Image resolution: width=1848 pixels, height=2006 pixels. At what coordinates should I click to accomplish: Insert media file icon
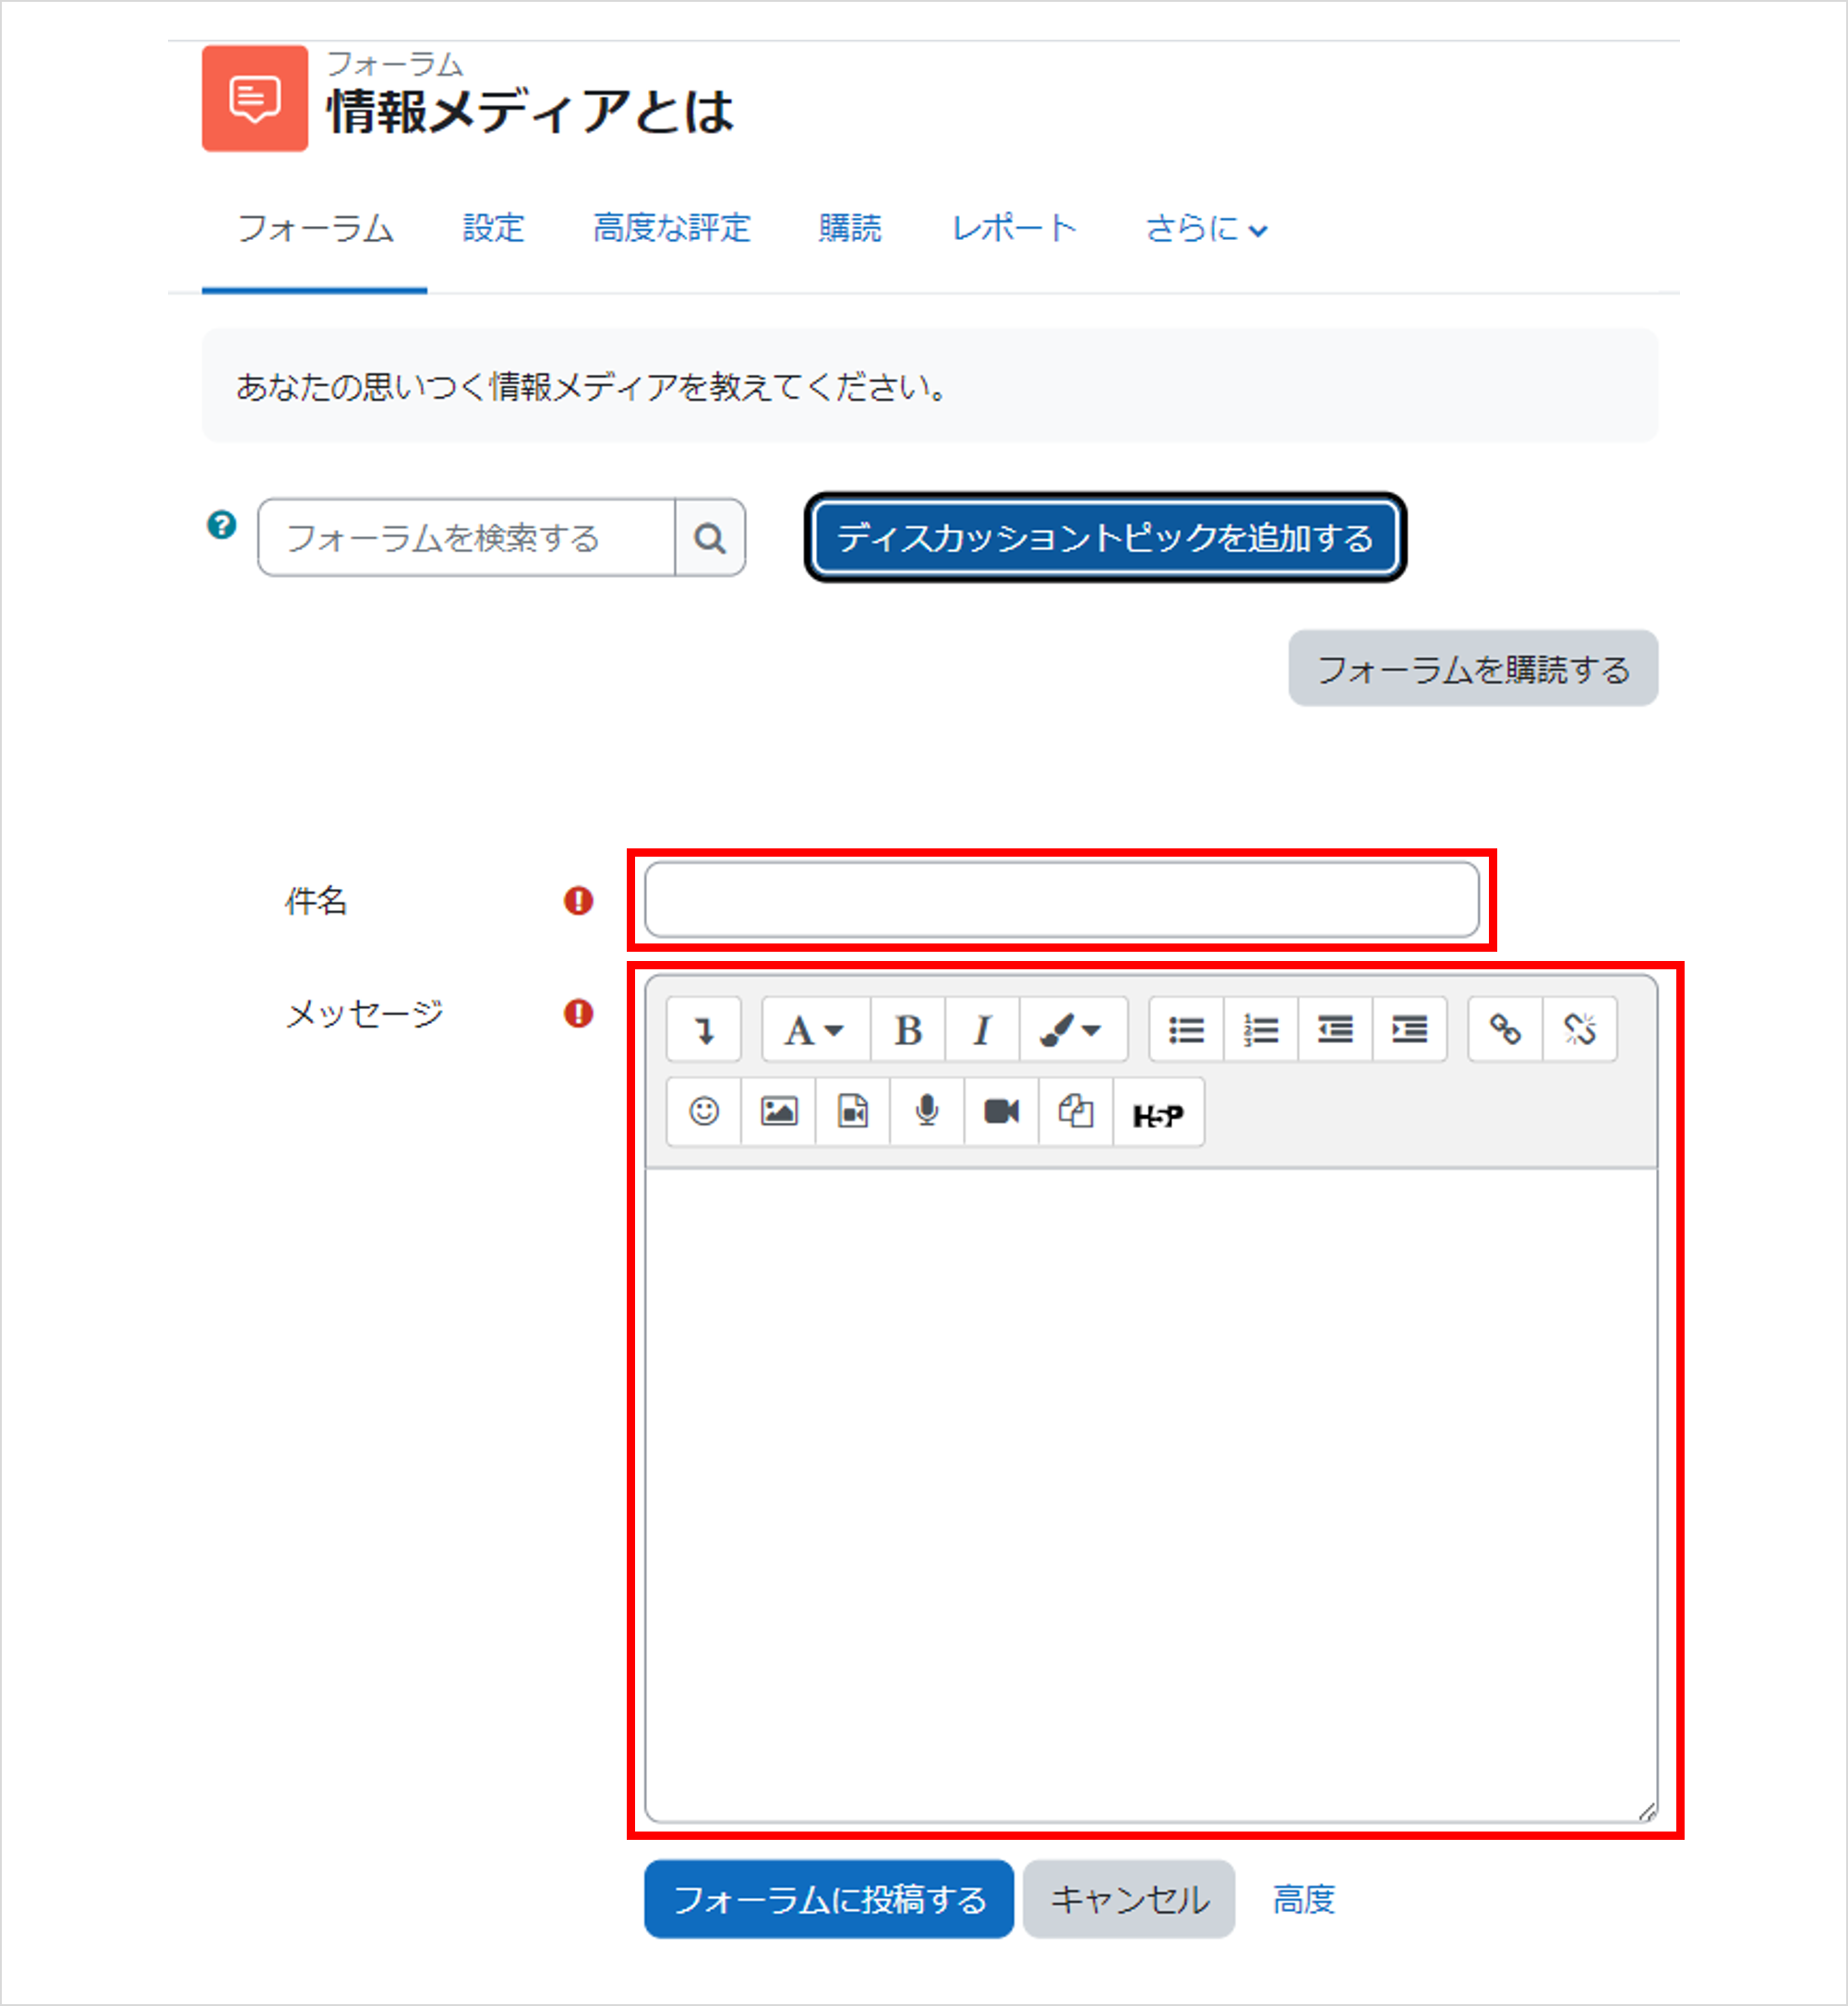tap(852, 1111)
